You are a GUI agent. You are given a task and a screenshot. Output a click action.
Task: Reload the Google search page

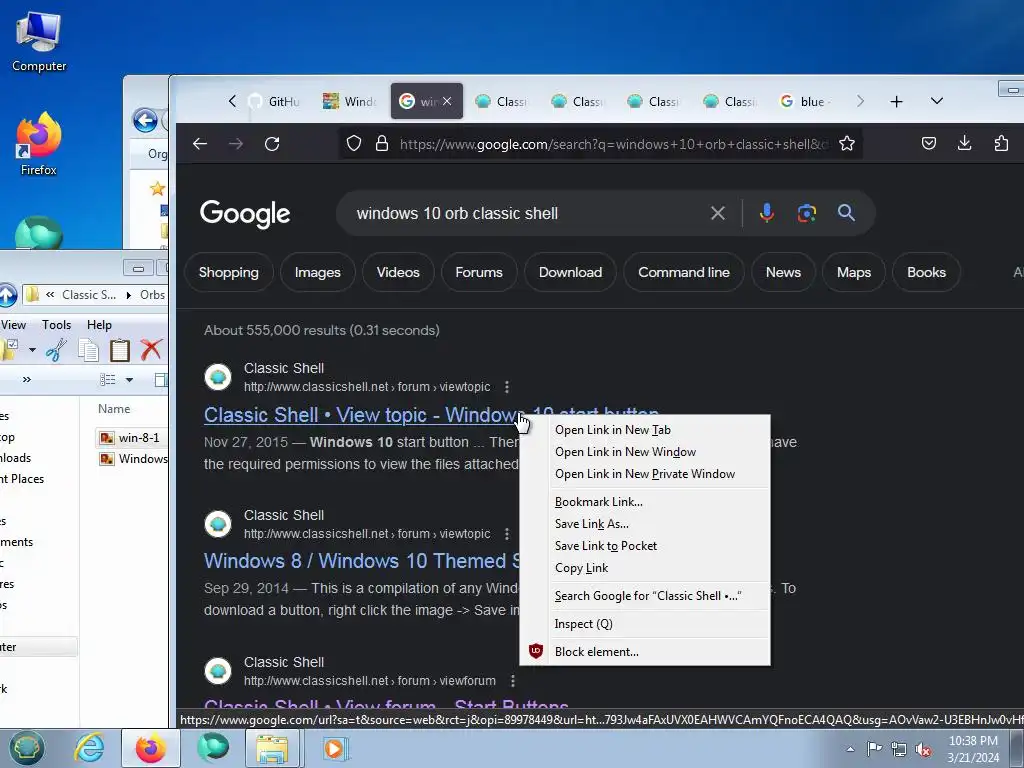[272, 144]
